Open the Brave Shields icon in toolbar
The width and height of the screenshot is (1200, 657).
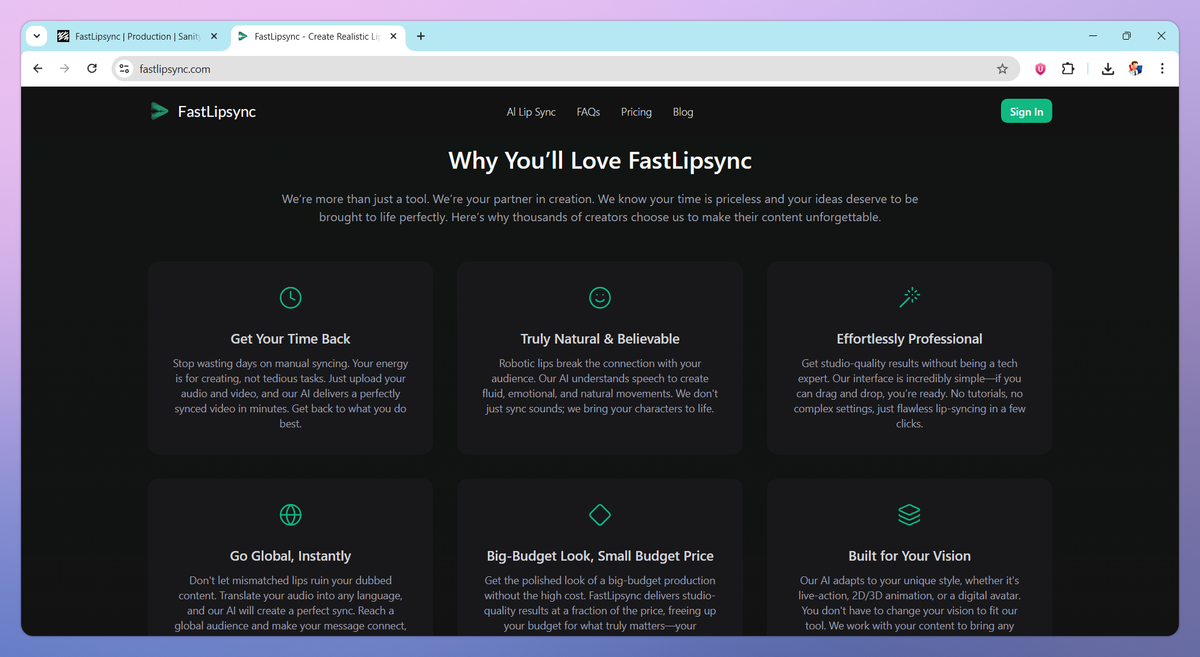click(1040, 69)
